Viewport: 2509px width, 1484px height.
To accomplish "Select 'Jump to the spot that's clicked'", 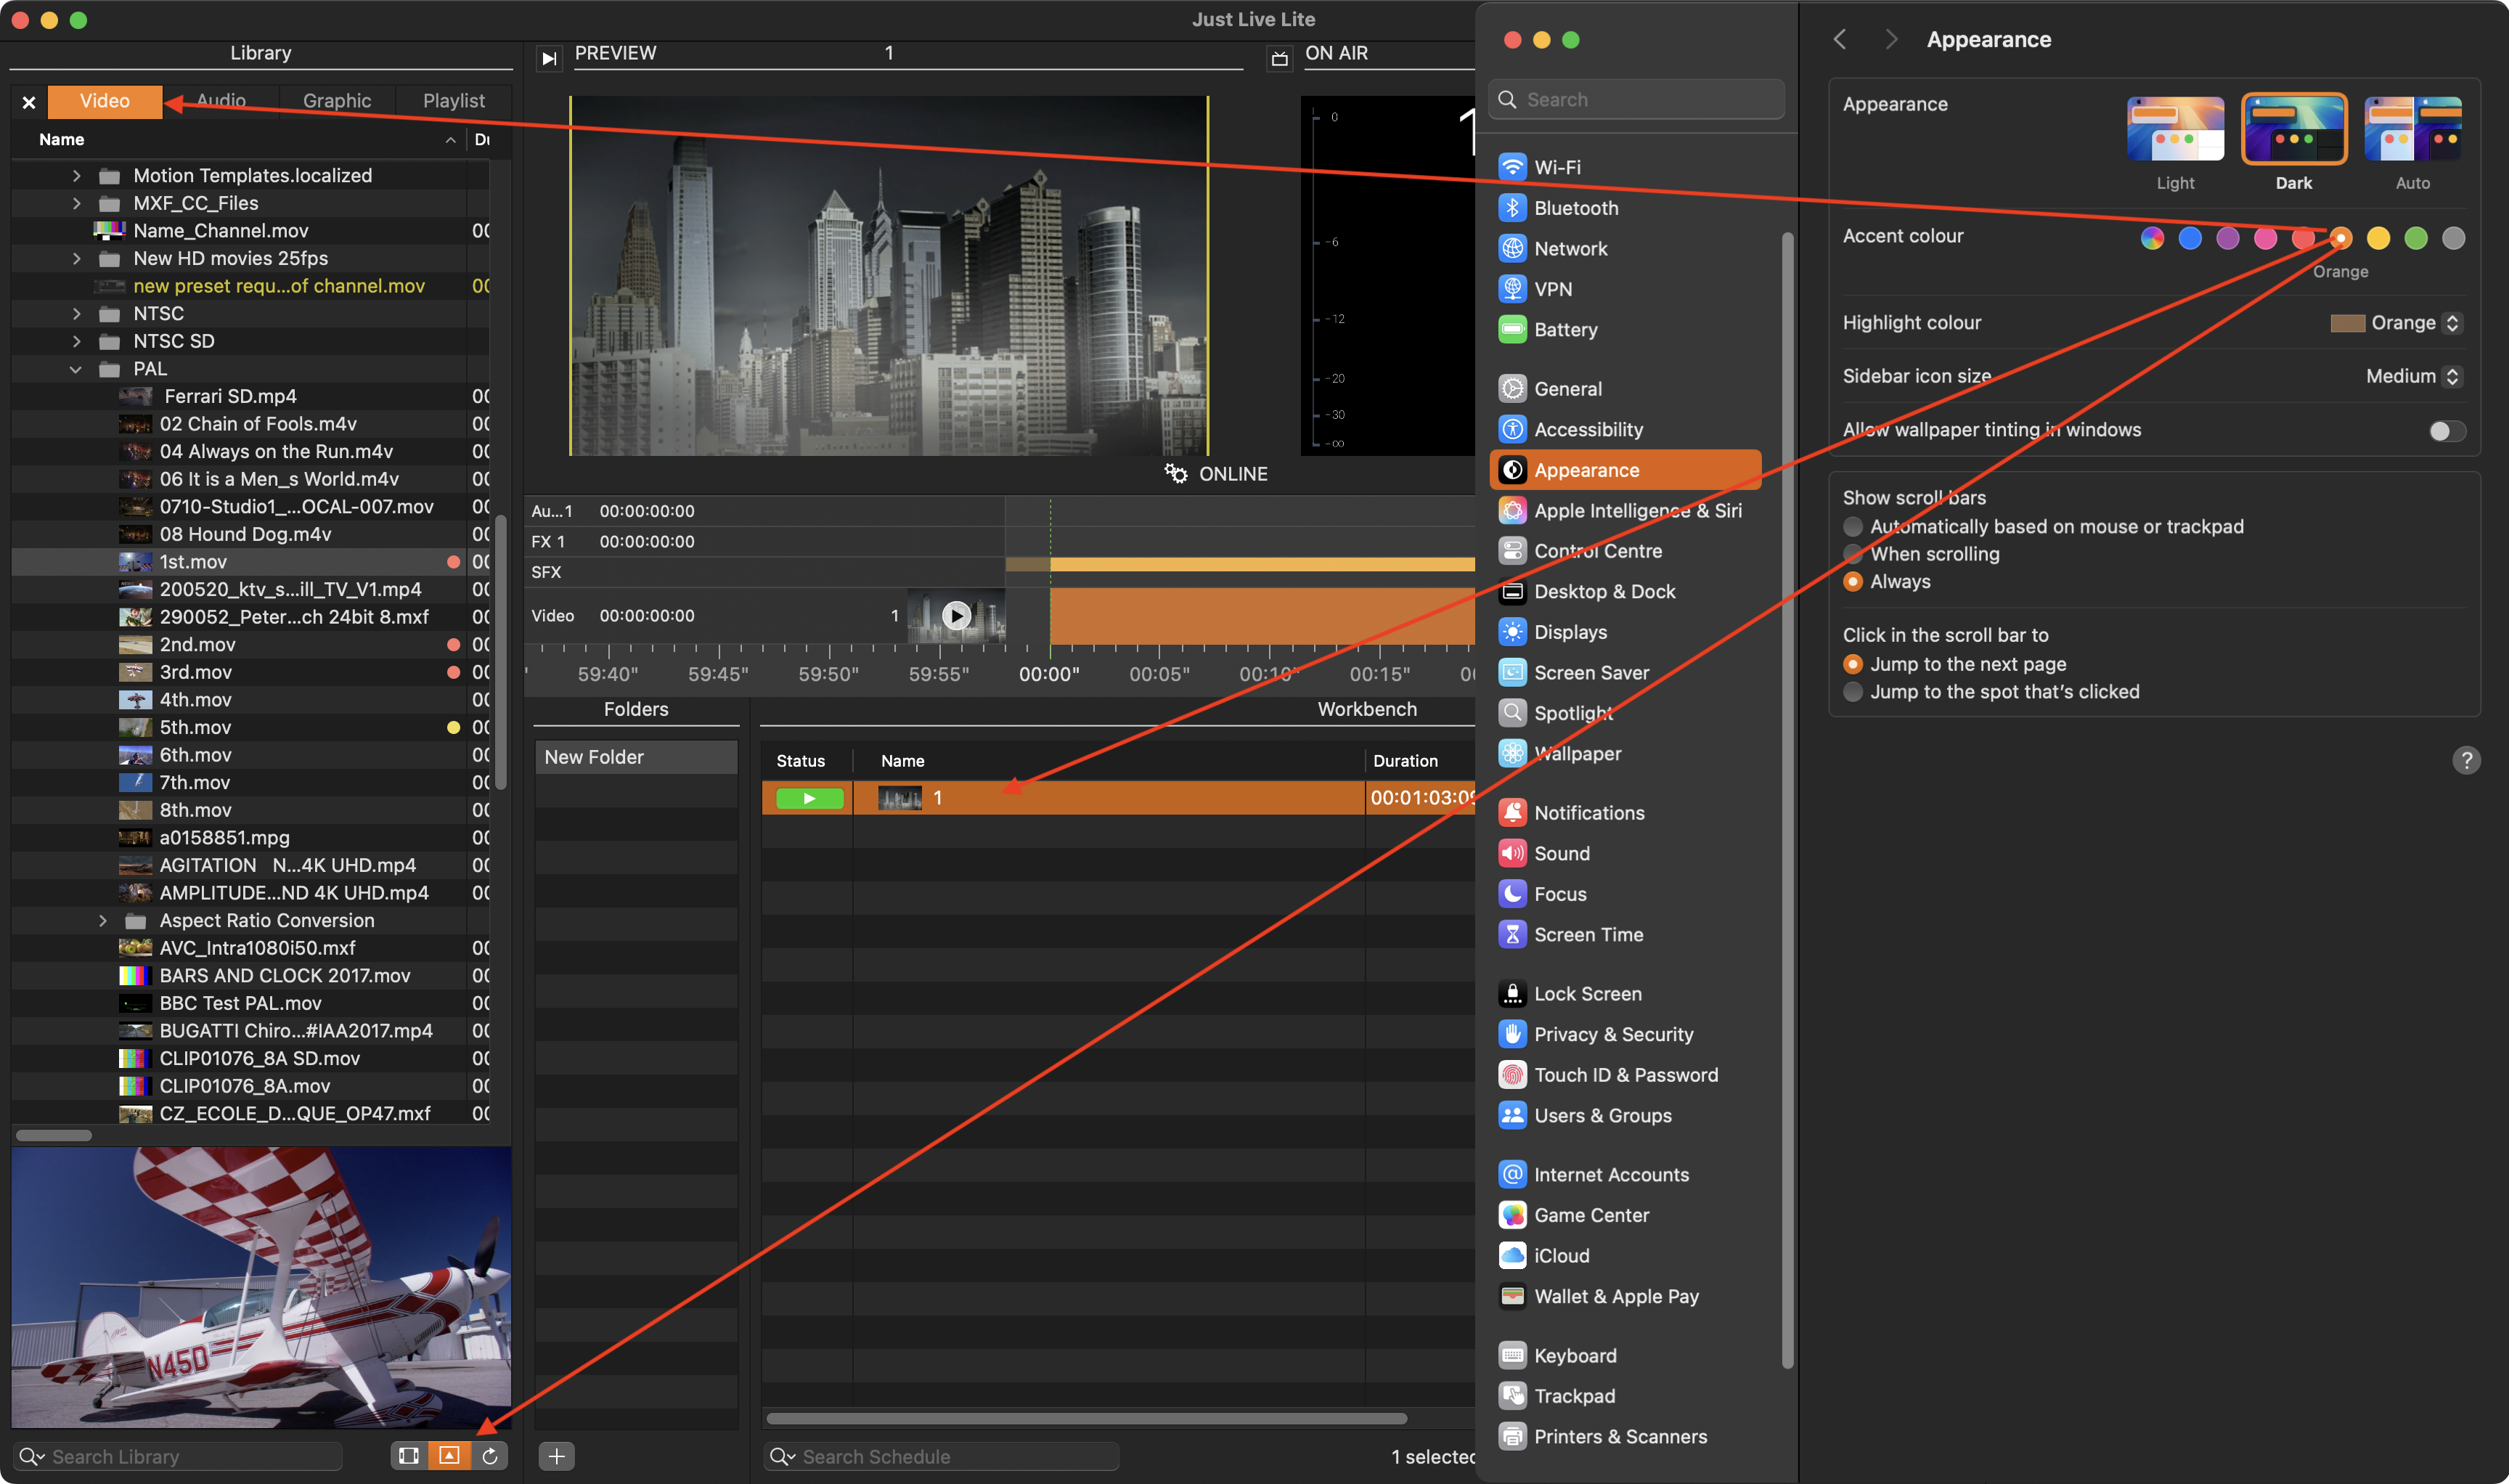I will (x=1853, y=691).
